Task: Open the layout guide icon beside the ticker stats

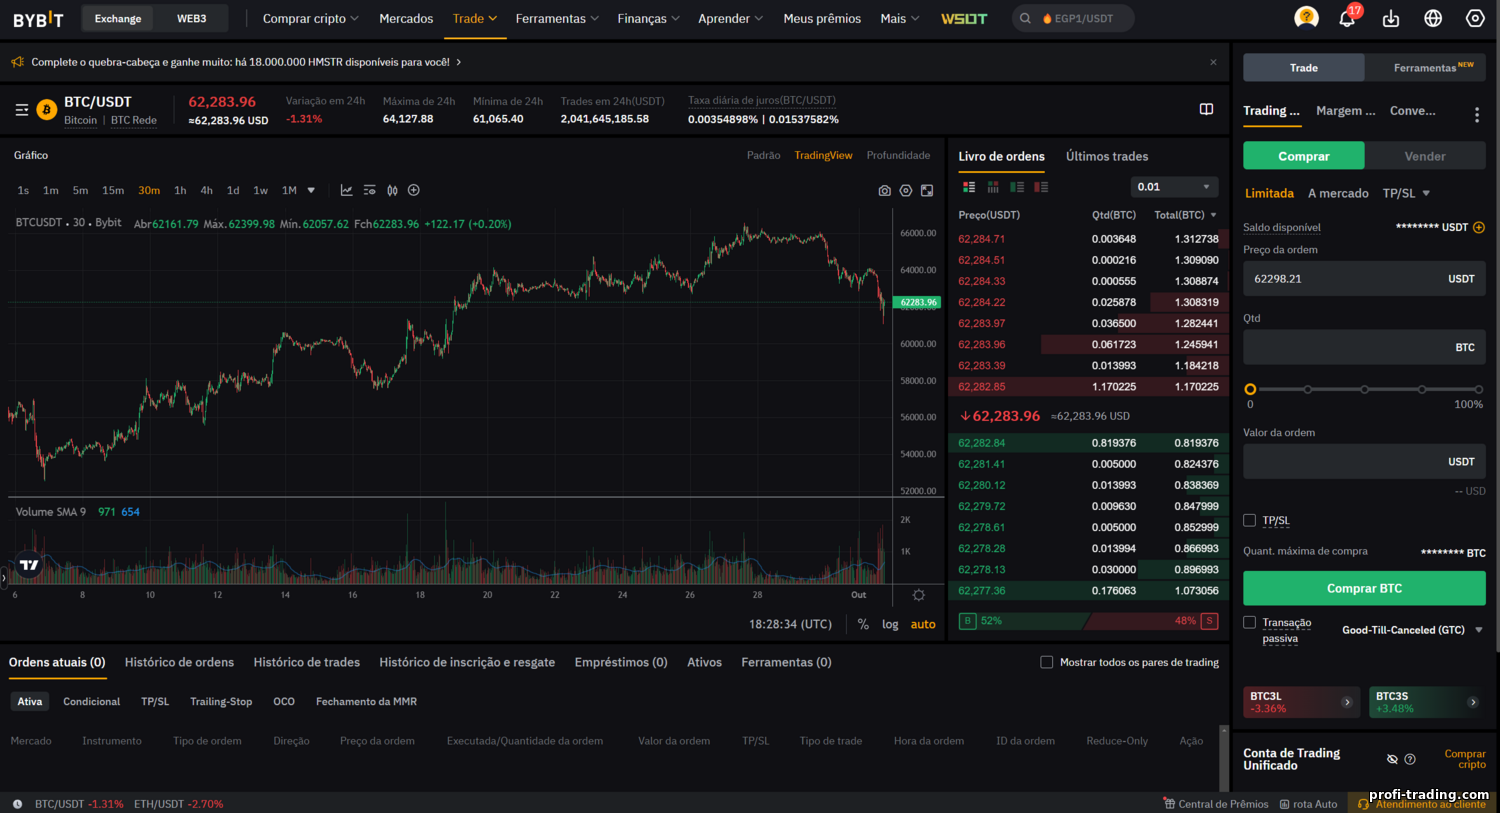Action: (x=1206, y=109)
